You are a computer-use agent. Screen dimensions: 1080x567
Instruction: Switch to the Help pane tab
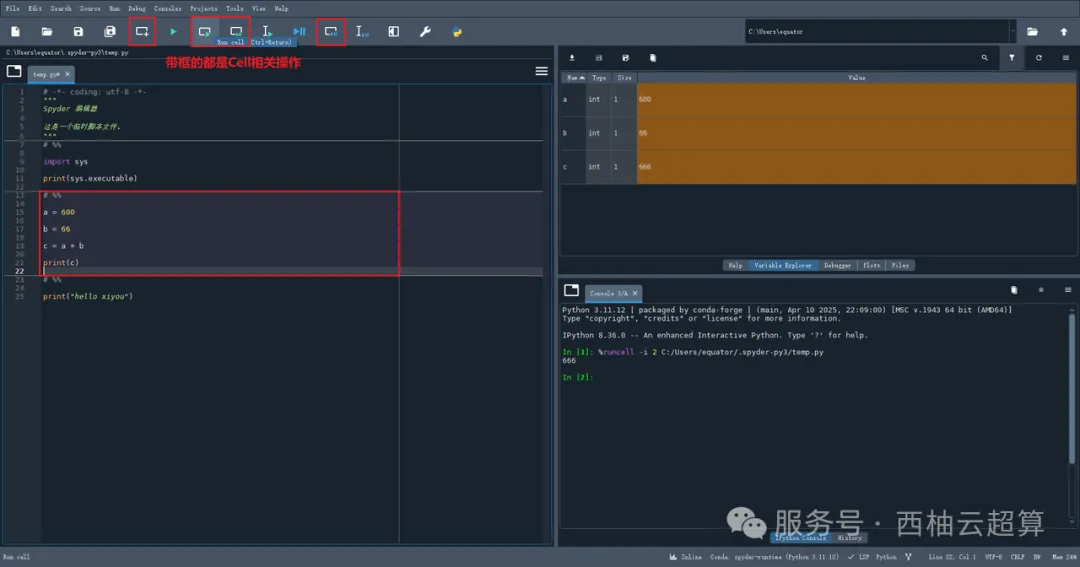[x=736, y=265]
